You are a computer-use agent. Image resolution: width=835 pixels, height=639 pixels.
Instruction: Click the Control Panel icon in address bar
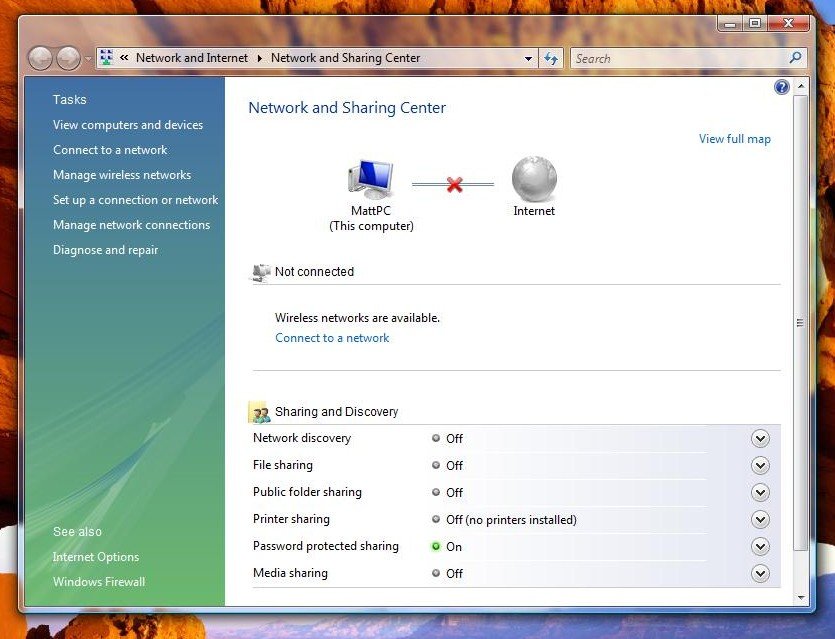pyautogui.click(x=107, y=58)
